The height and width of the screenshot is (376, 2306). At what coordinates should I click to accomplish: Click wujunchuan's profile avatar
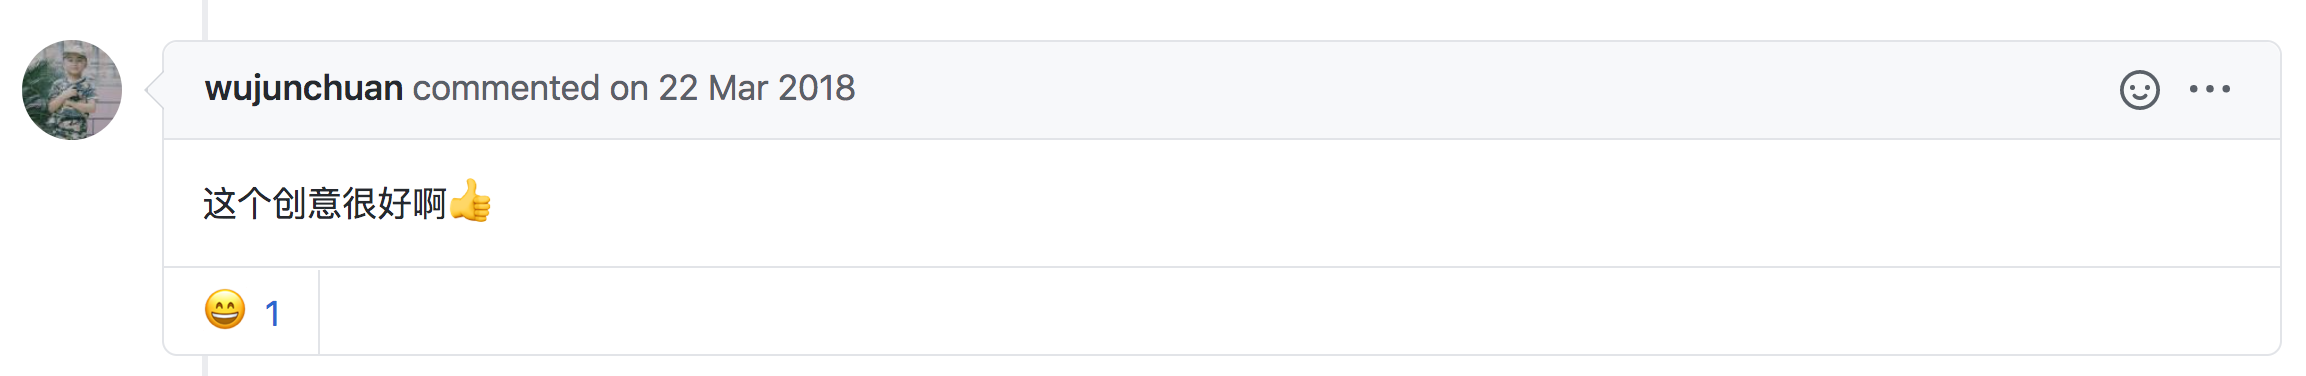click(72, 90)
